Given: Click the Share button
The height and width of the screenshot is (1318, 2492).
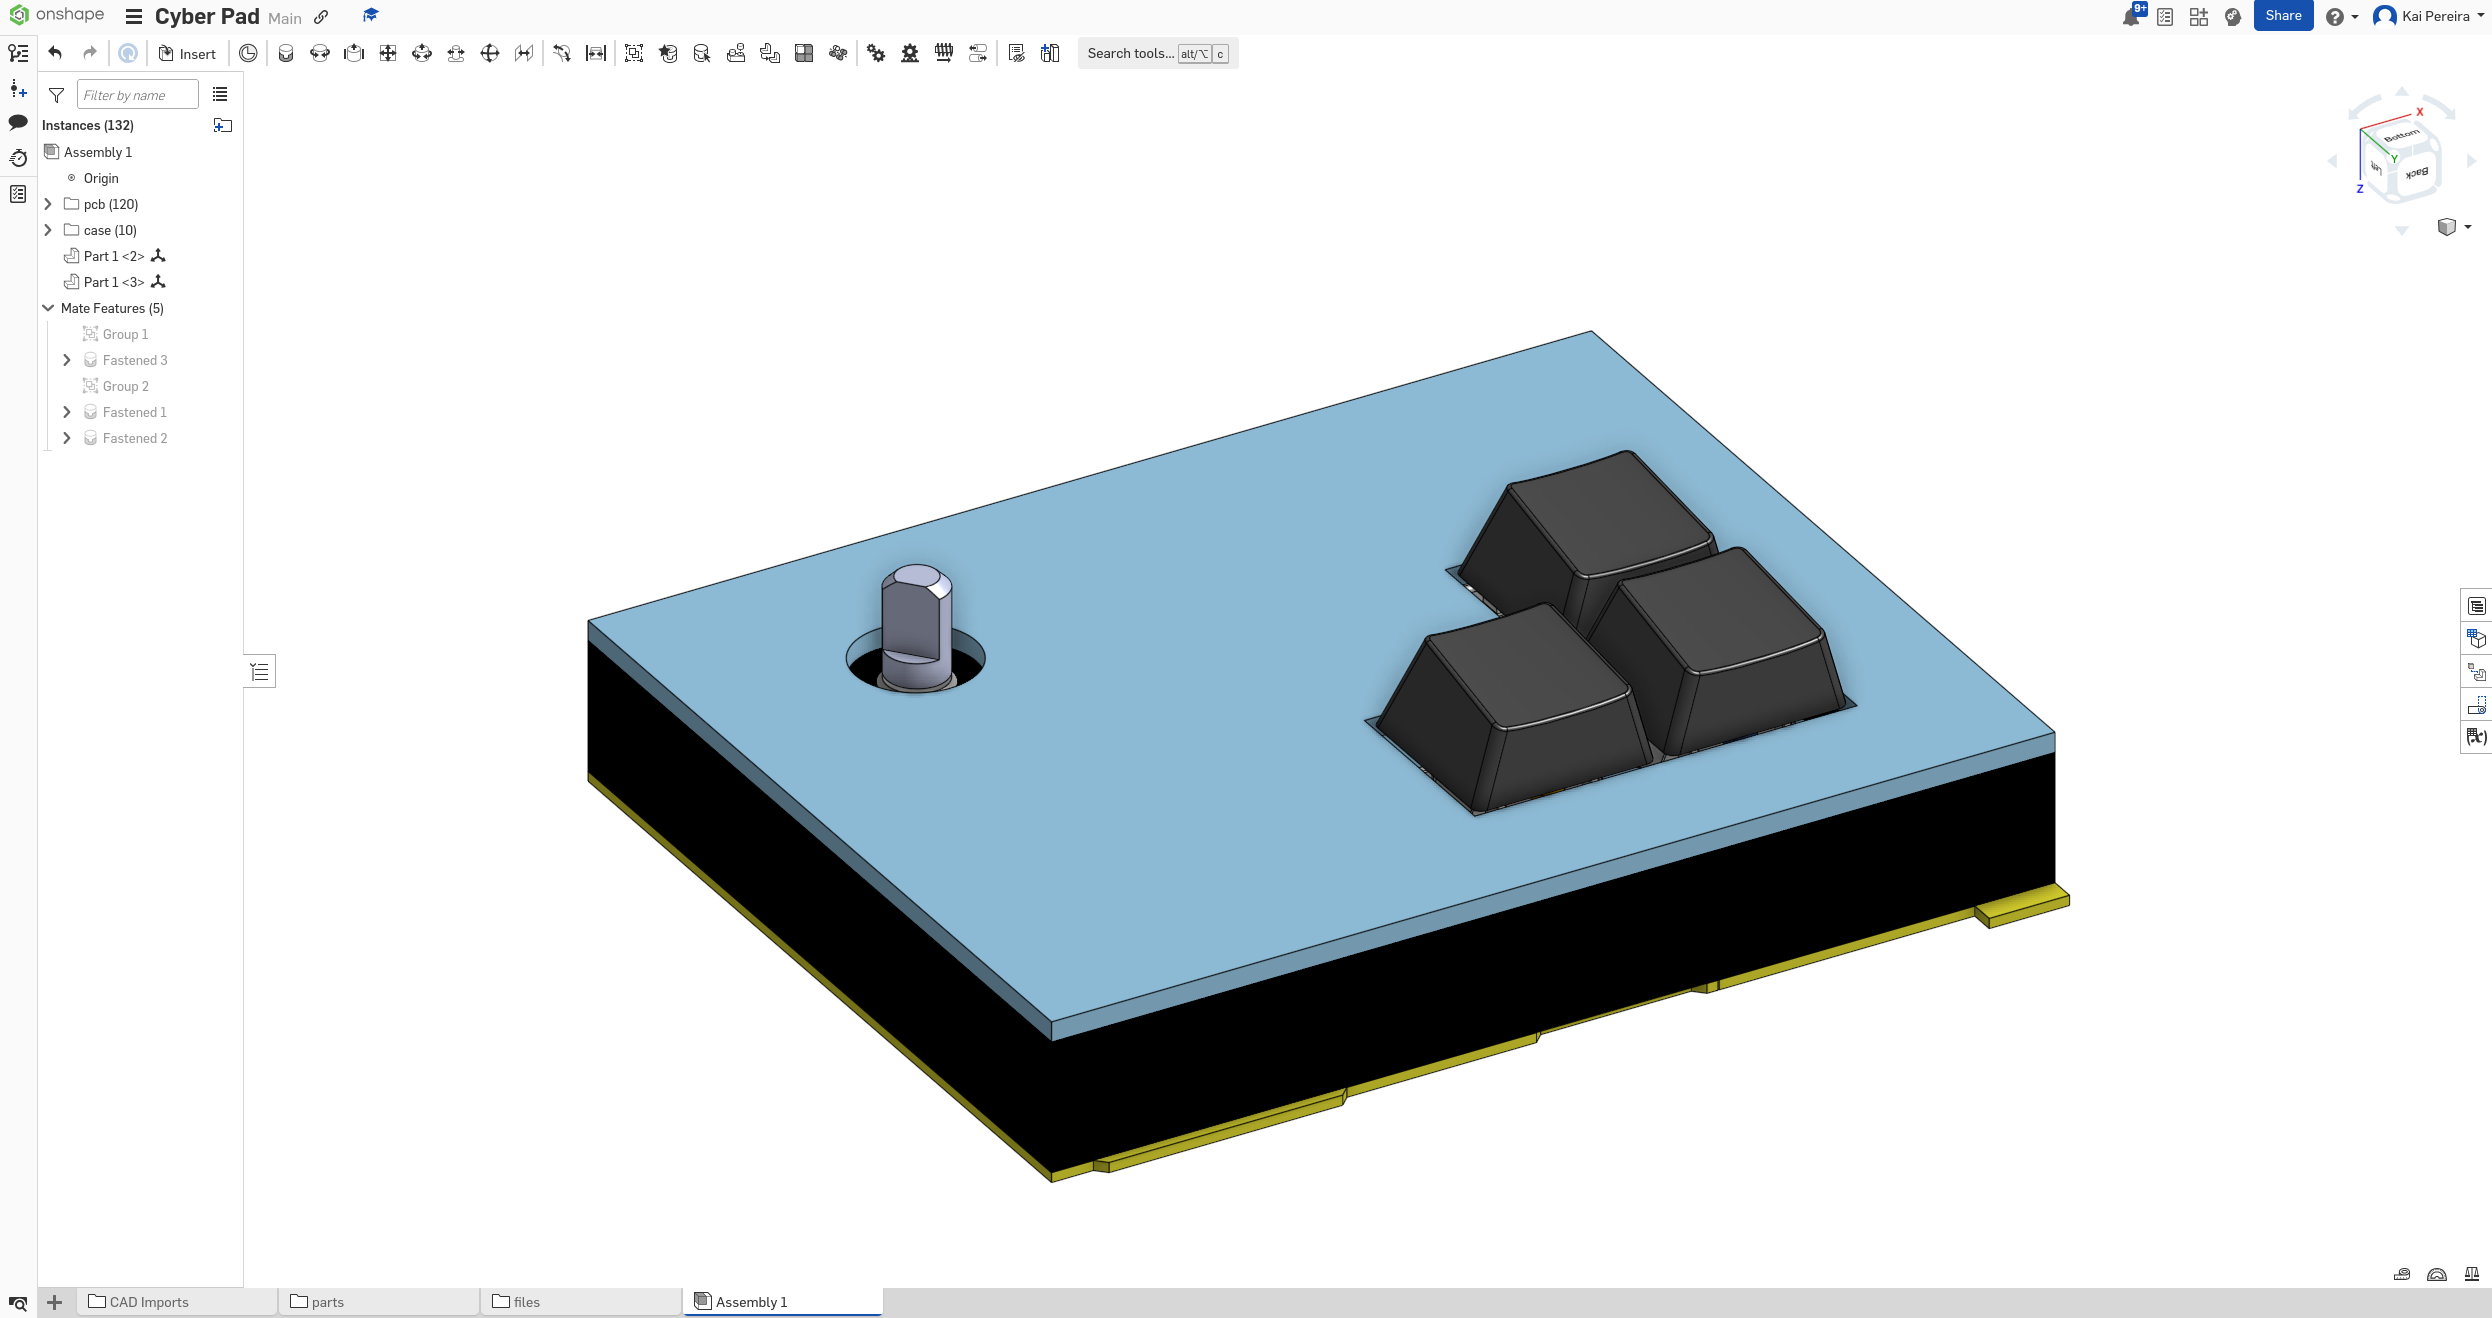Looking at the screenshot, I should pos(2283,16).
